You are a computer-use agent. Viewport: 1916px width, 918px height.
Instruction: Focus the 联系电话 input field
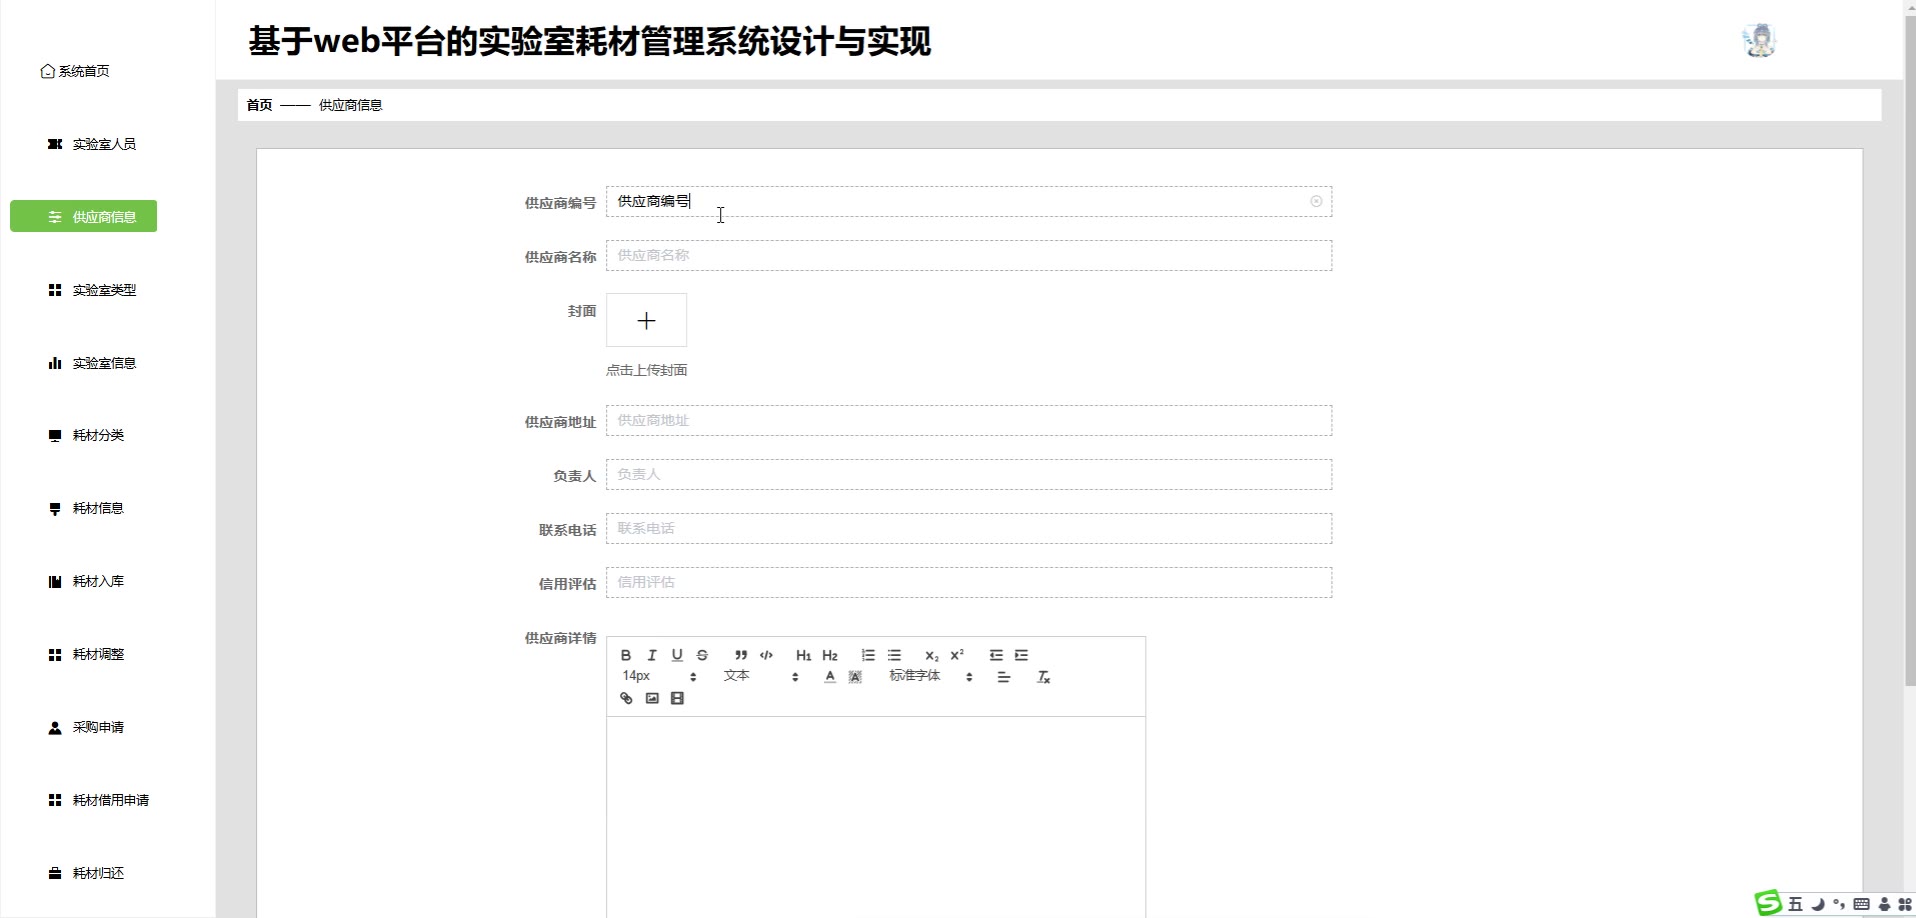point(968,528)
